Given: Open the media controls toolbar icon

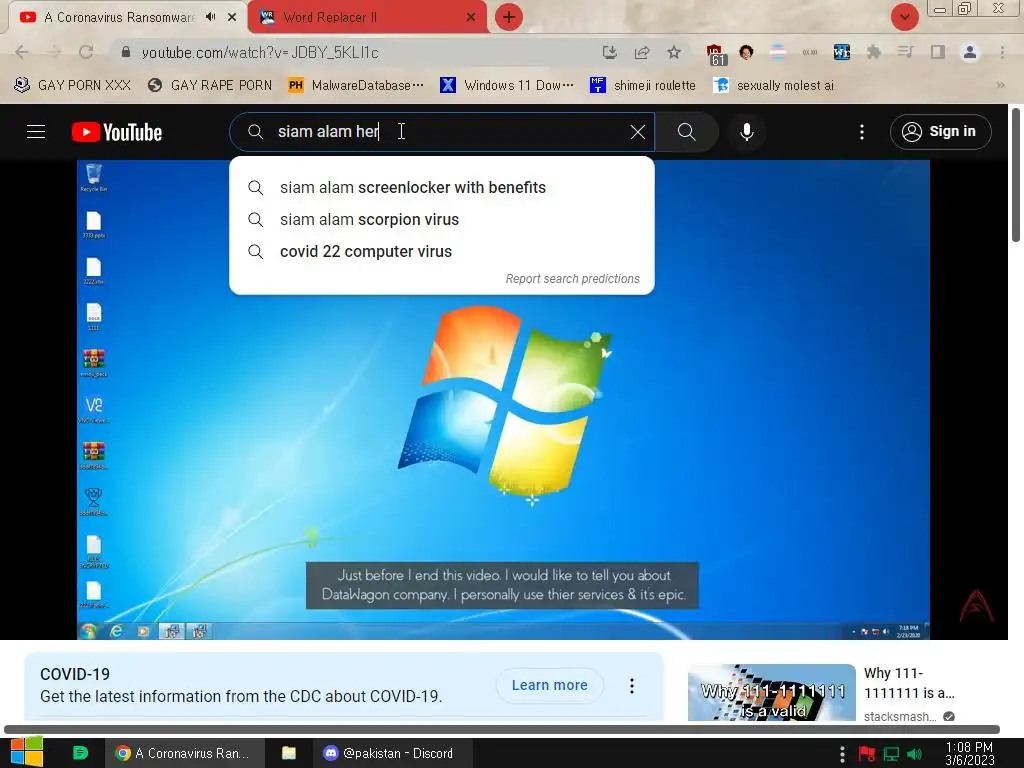Looking at the screenshot, I should pyautogui.click(x=905, y=52).
